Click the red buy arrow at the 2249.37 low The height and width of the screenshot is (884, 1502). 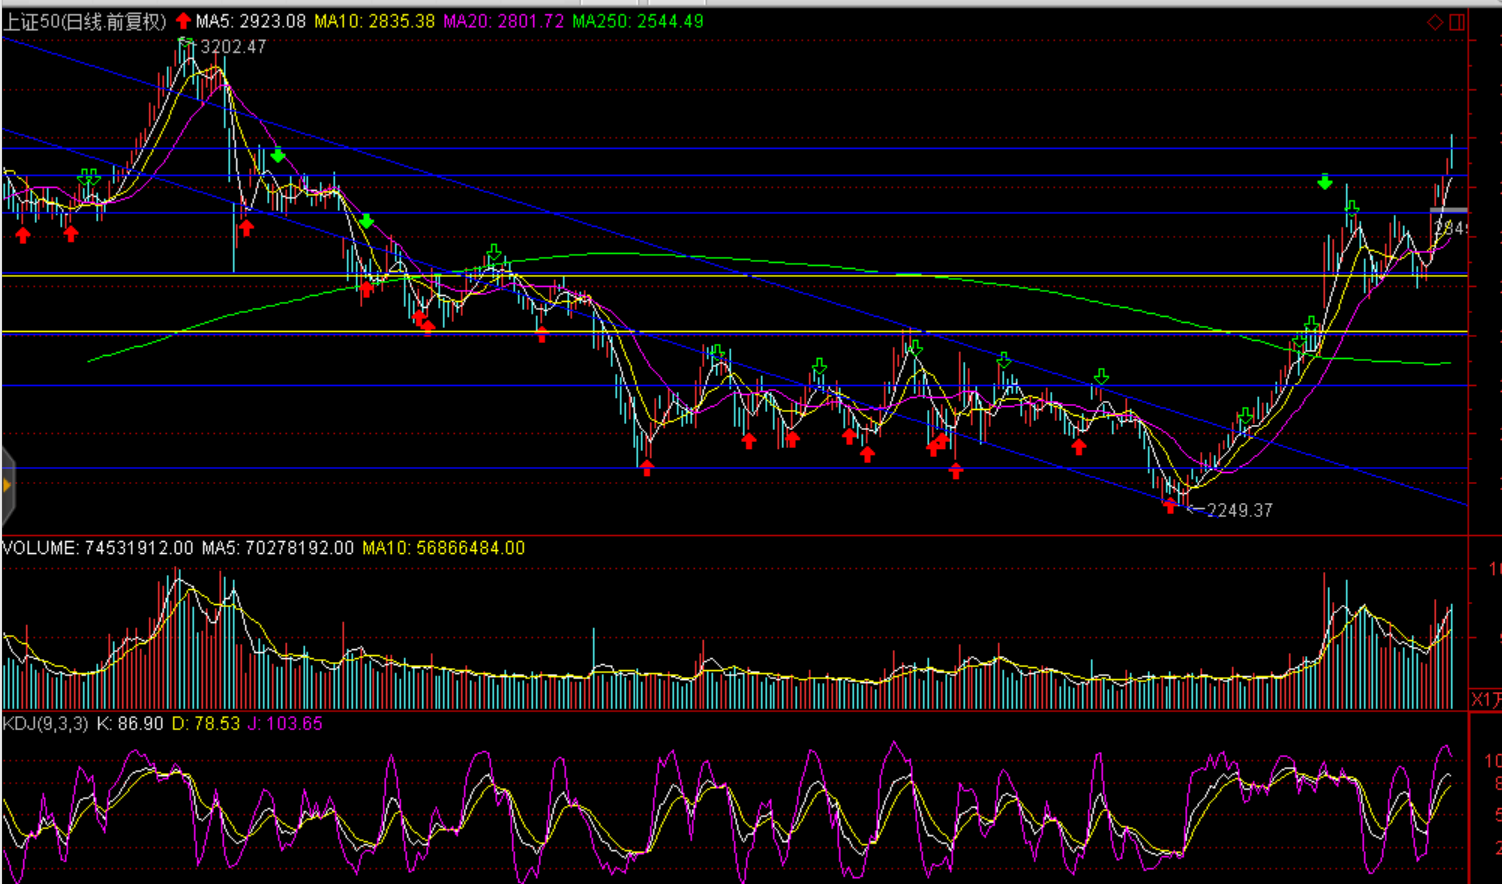(x=1170, y=505)
